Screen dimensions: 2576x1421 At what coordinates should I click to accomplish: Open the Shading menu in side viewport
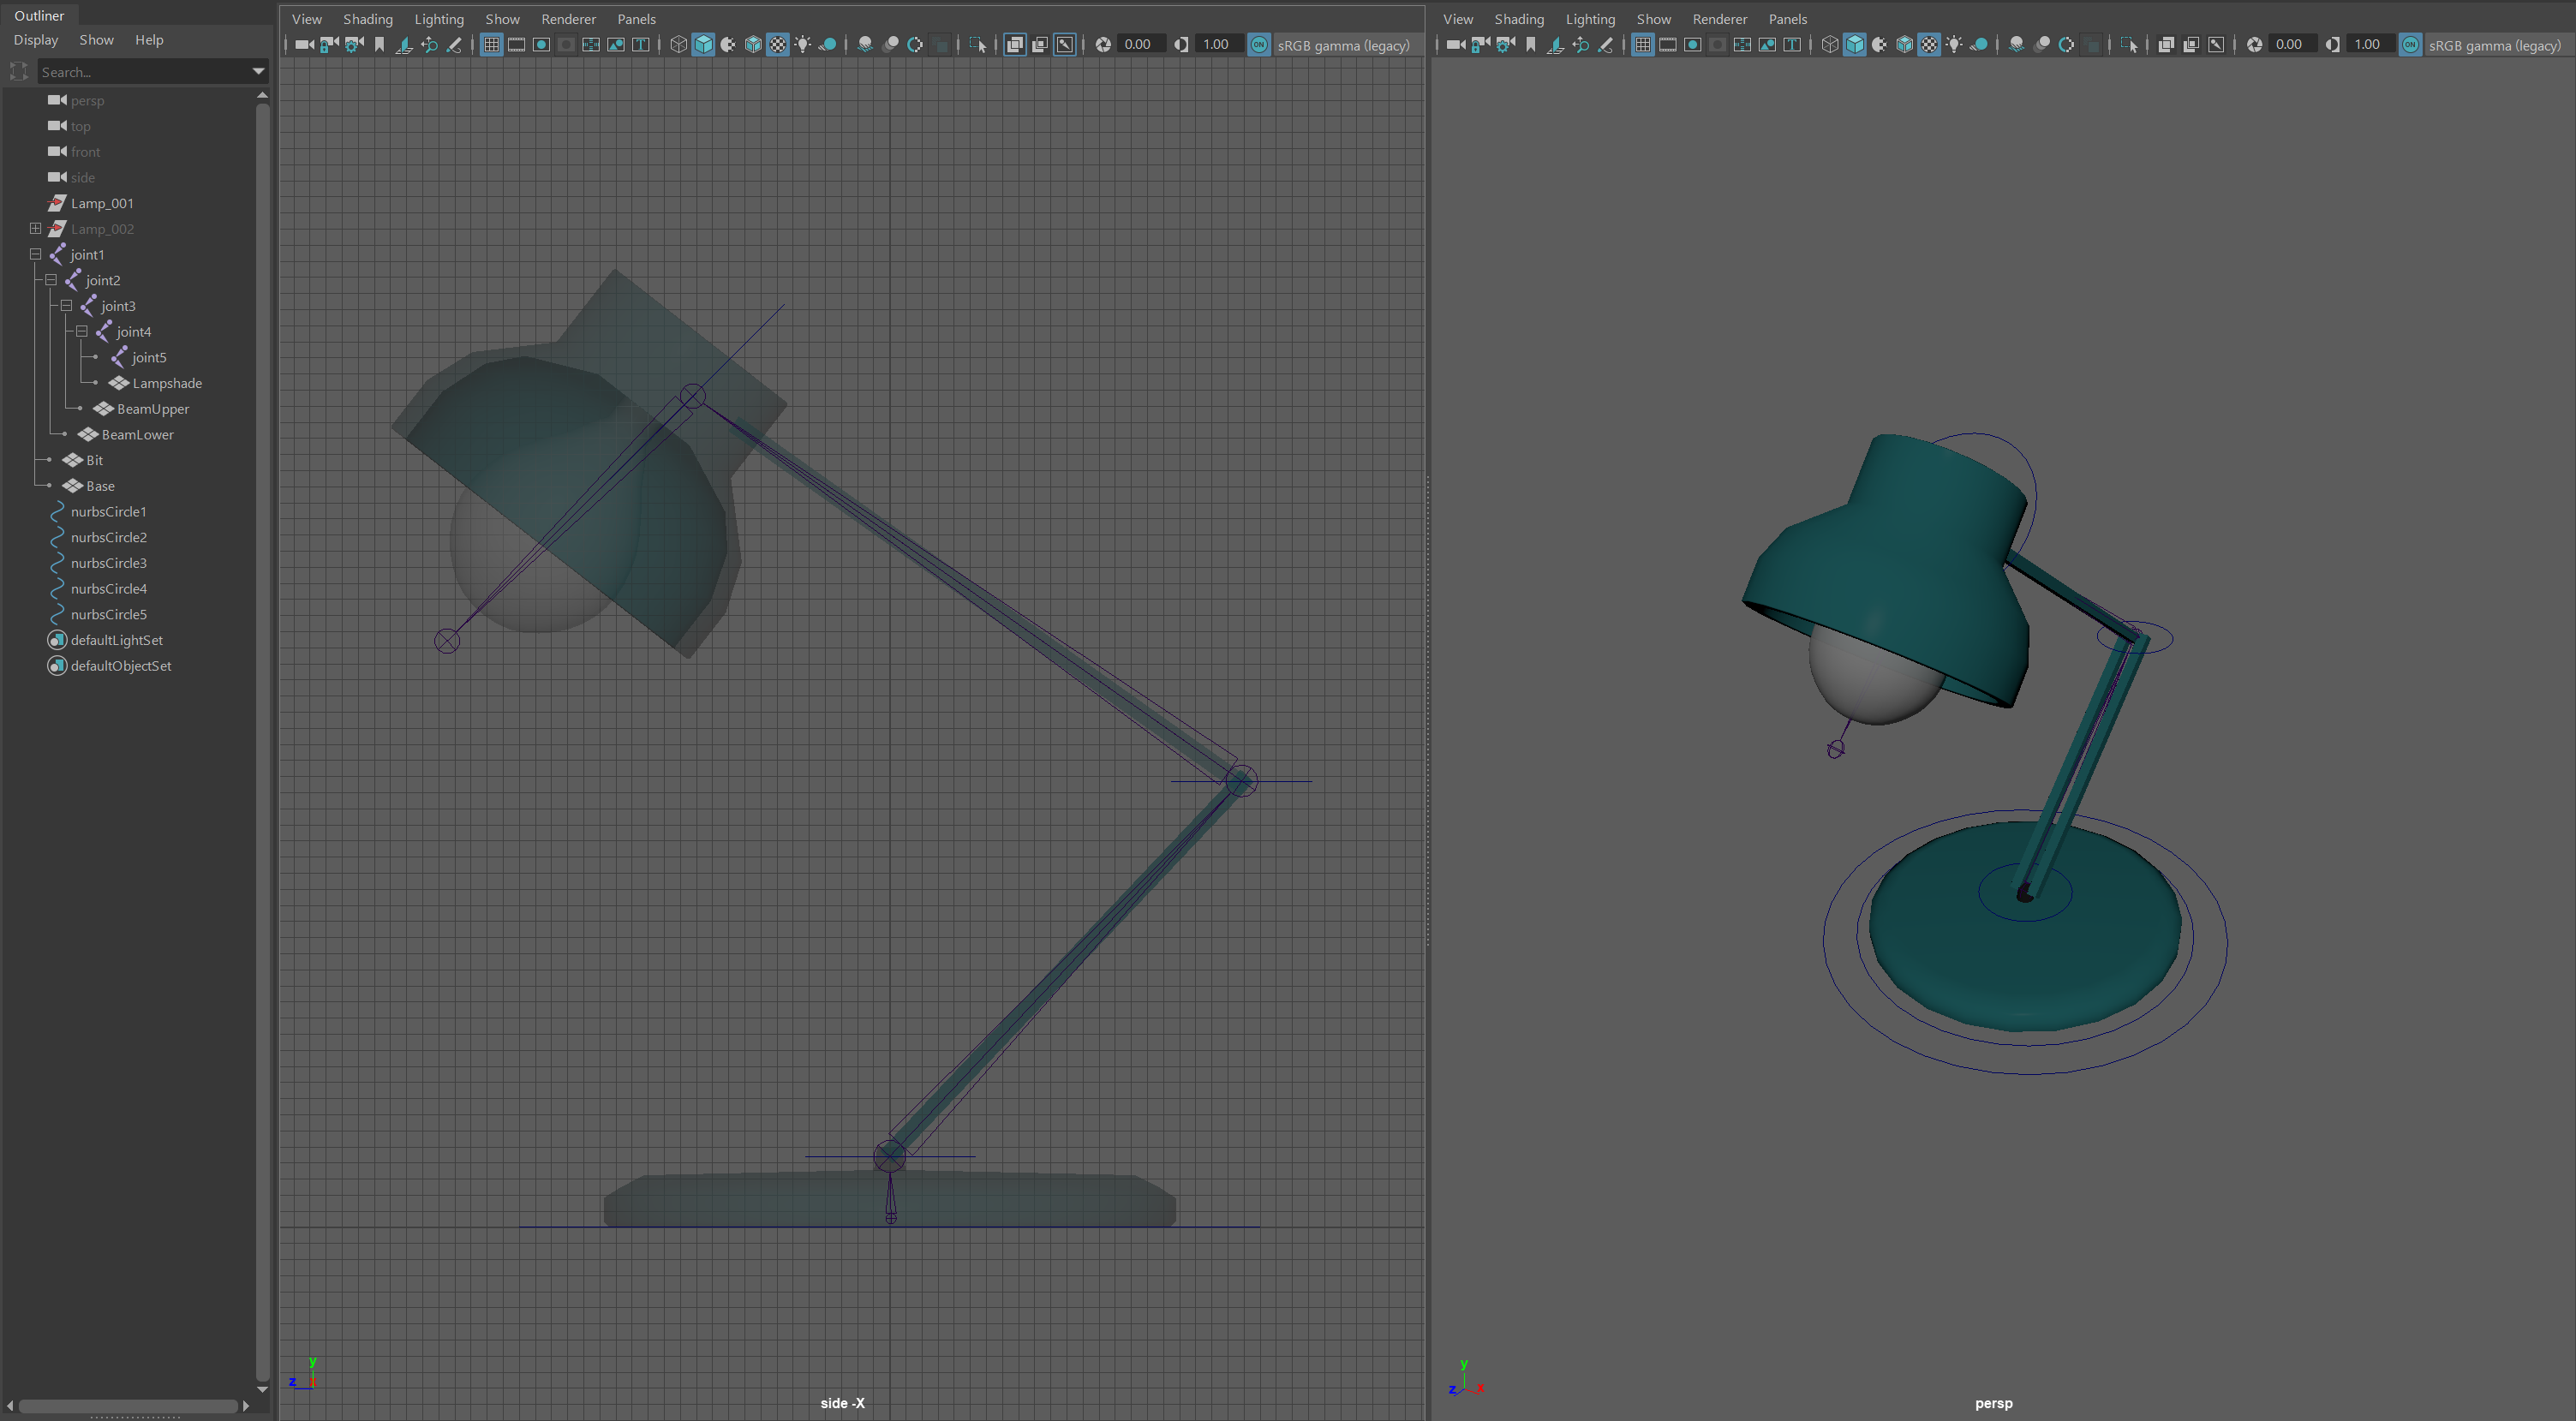(367, 19)
